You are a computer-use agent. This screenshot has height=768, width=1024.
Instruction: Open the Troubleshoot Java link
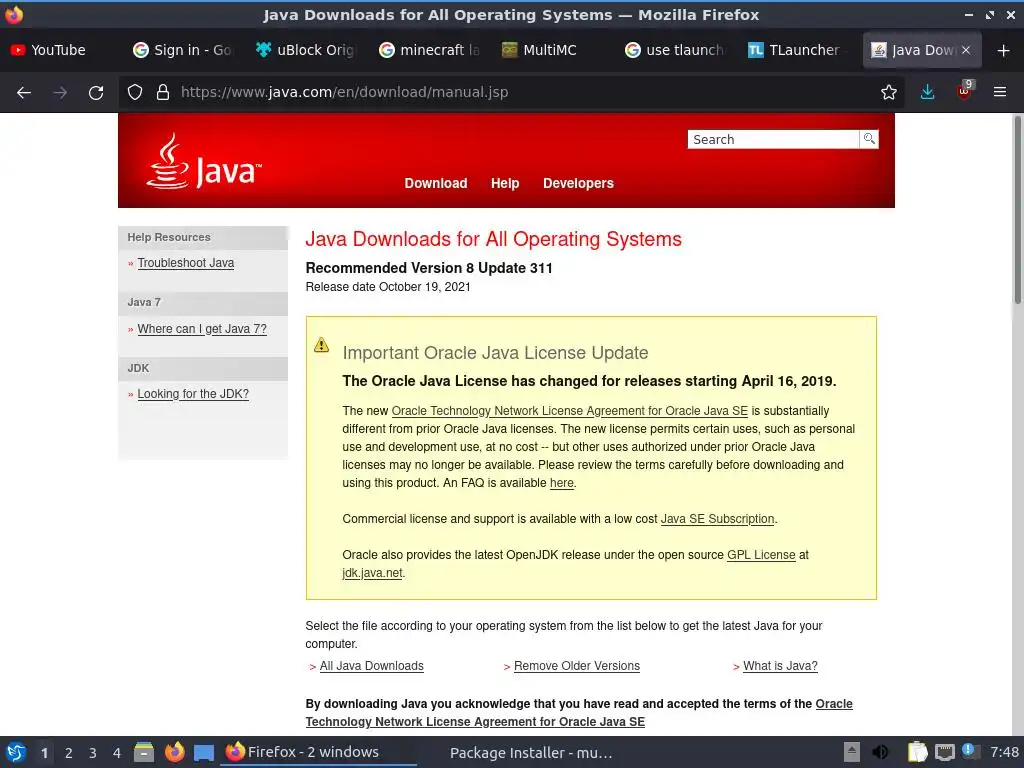point(185,263)
